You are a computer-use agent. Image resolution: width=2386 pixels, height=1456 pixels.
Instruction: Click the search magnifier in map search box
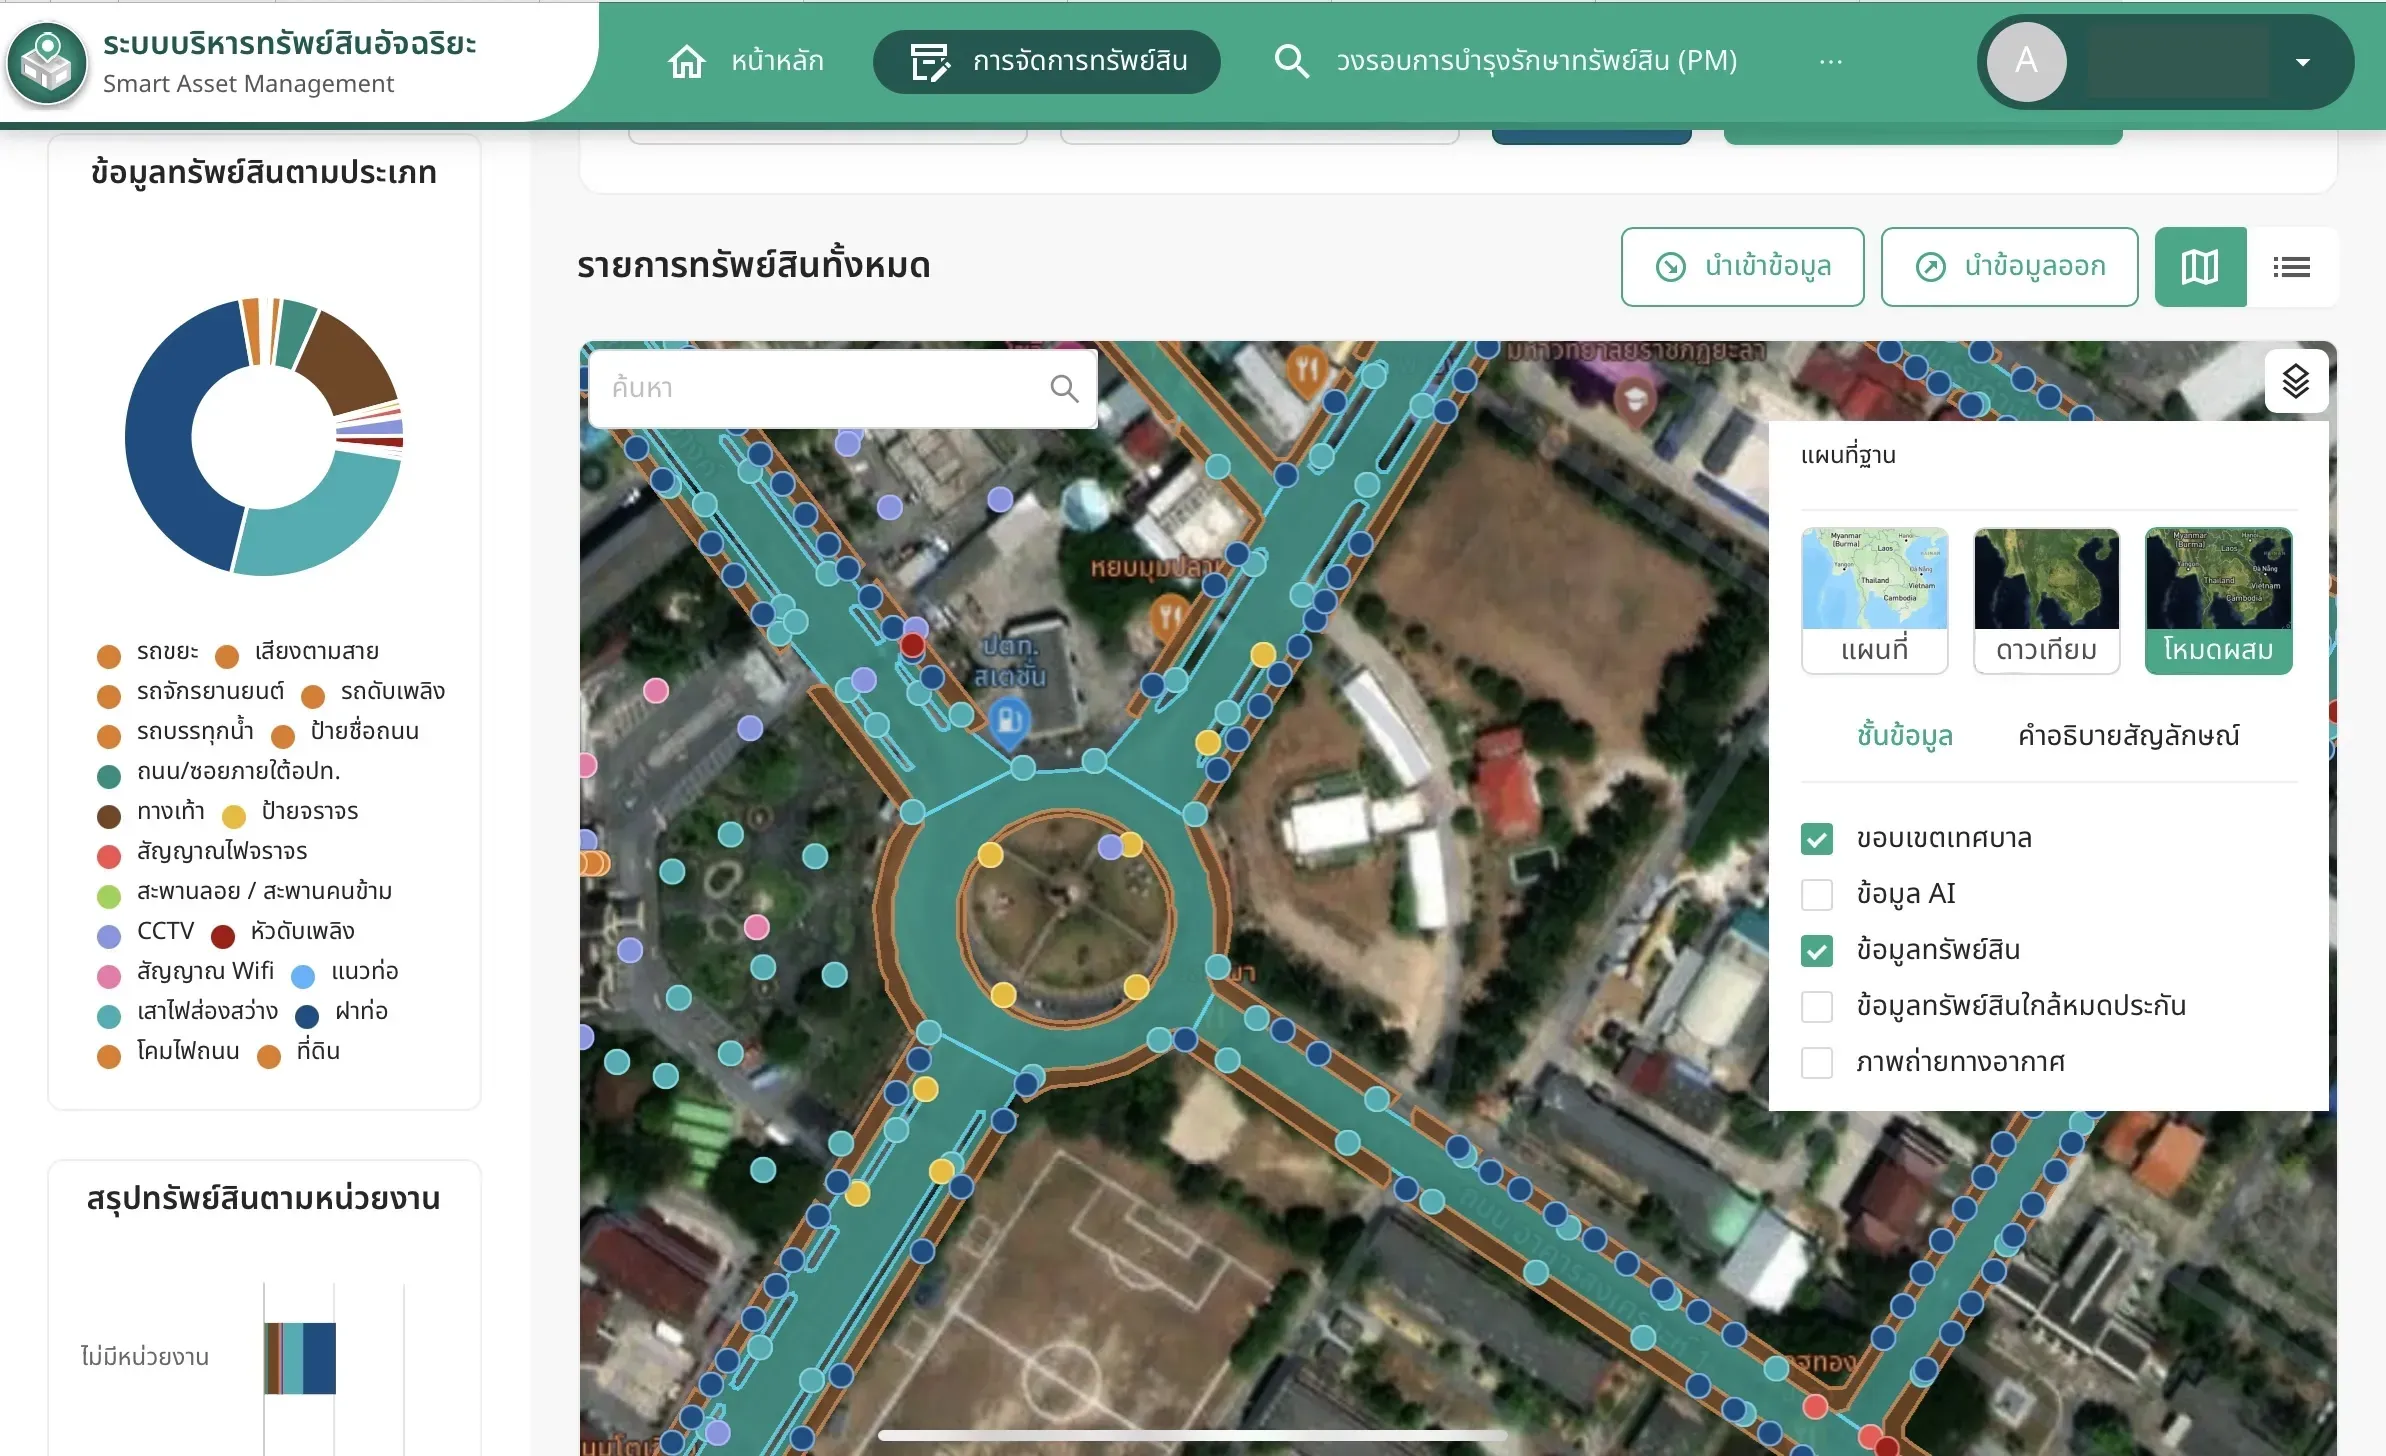click(x=1065, y=388)
